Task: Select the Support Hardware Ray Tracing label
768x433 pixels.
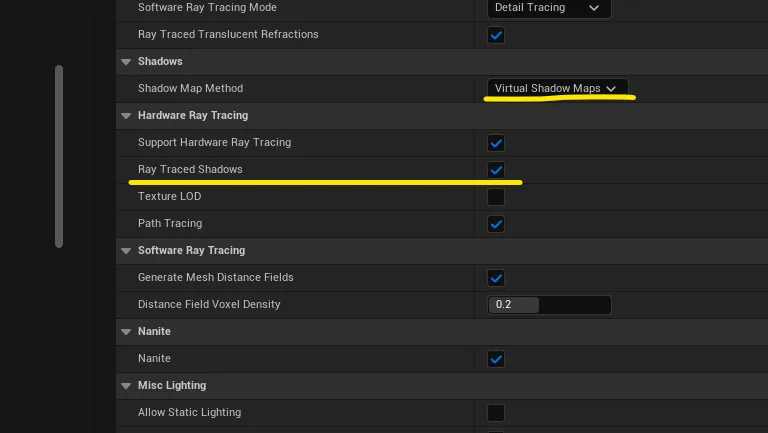Action: (x=215, y=142)
